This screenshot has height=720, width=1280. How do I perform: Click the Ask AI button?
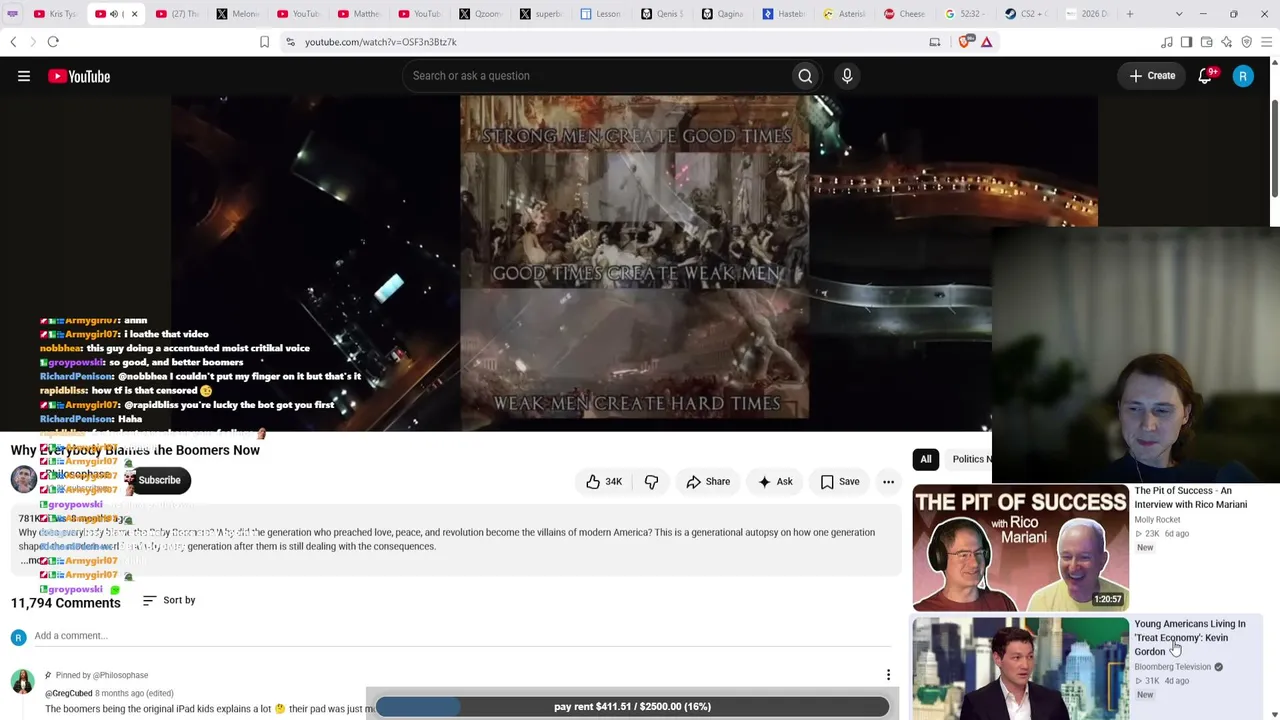[775, 482]
